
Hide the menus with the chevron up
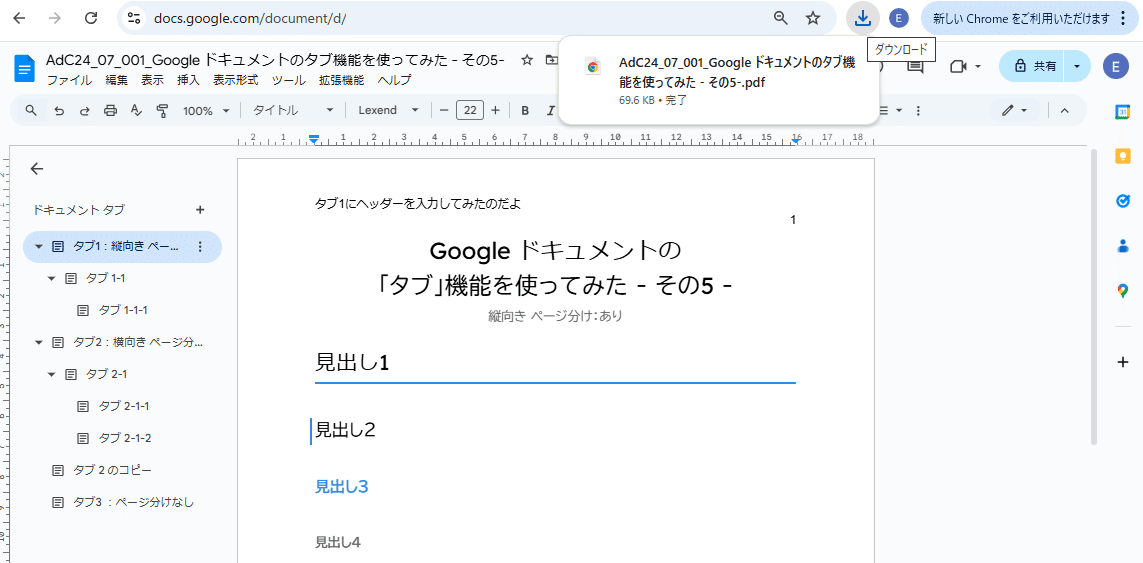1064,111
